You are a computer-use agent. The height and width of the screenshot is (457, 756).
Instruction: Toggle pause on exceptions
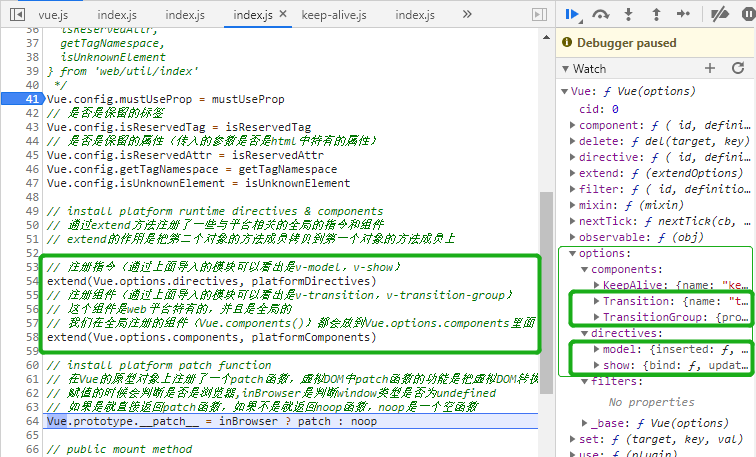(x=749, y=14)
